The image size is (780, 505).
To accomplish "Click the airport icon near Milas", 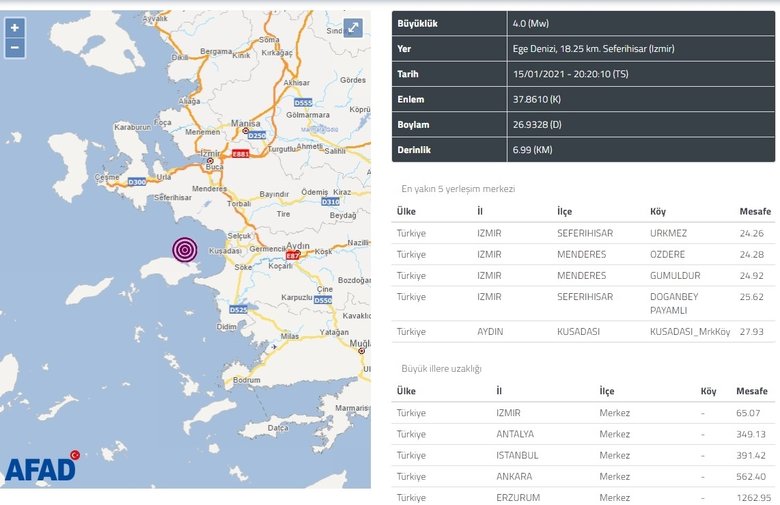I will 273,346.
